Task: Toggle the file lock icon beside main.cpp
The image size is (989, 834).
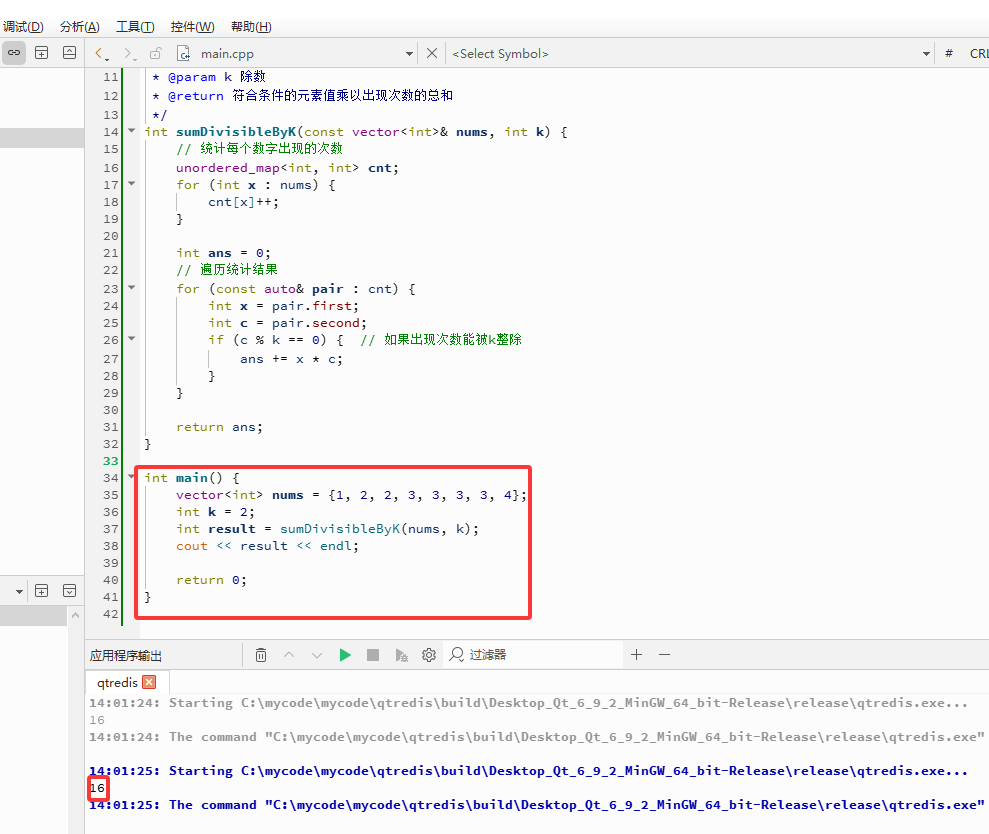Action: (x=156, y=54)
